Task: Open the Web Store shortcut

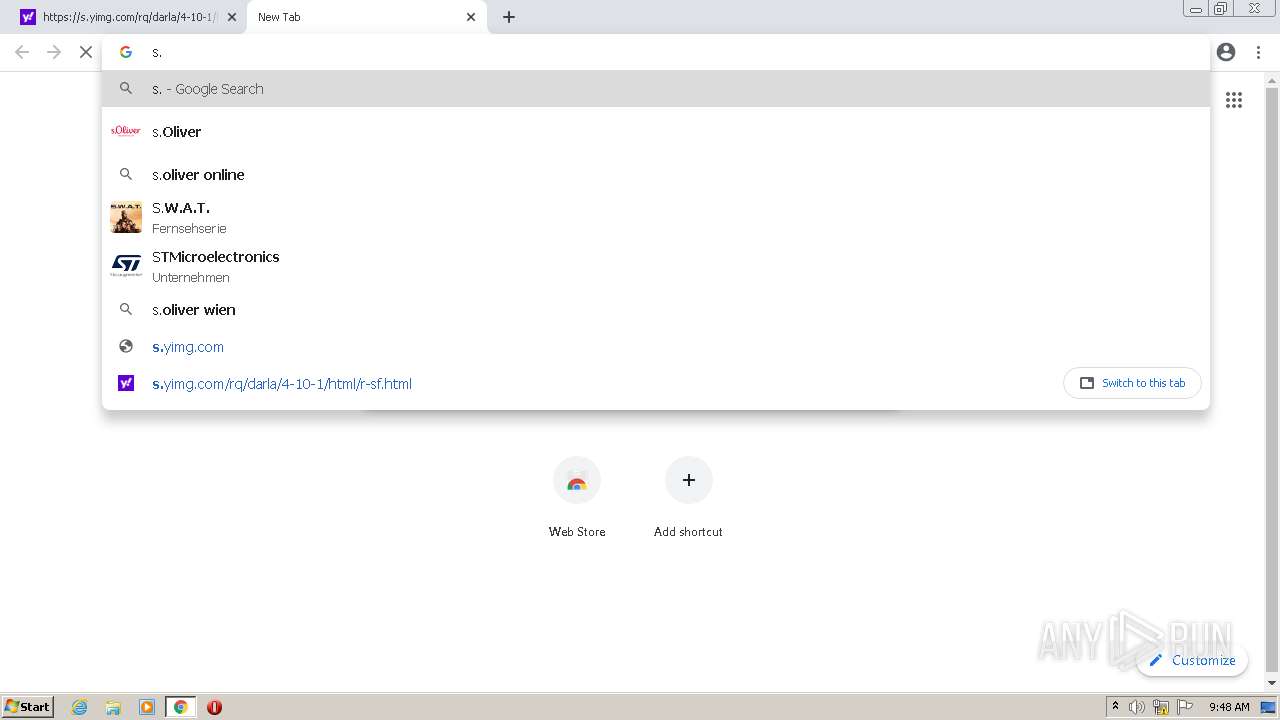Action: point(577,498)
